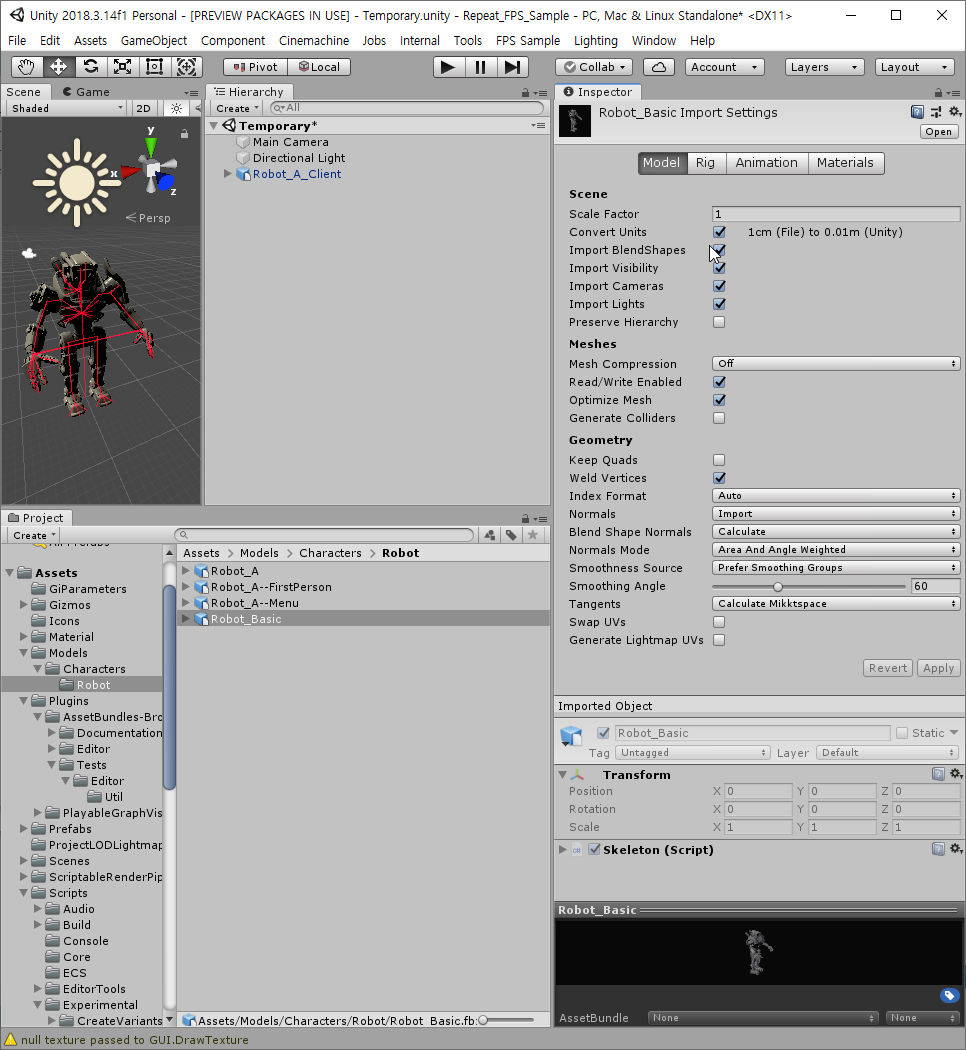Screen dimensions: 966x1050
Task: Enable Keep Quads checkbox
Action: 719,460
